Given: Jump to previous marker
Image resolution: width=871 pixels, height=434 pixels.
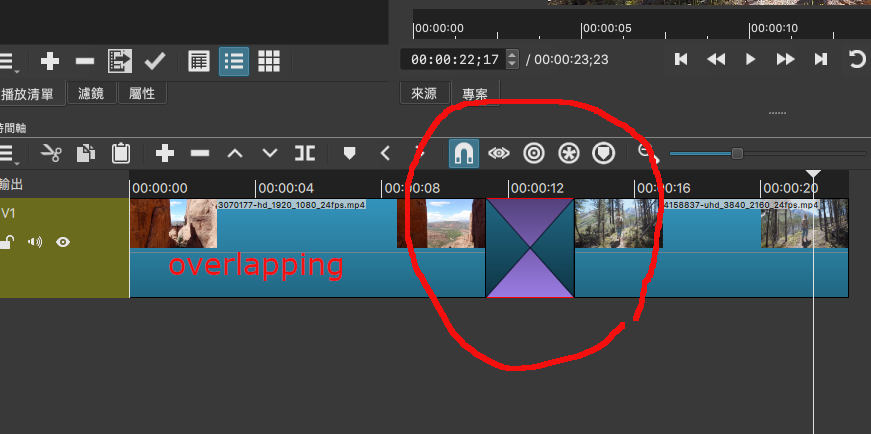Looking at the screenshot, I should pos(385,153).
